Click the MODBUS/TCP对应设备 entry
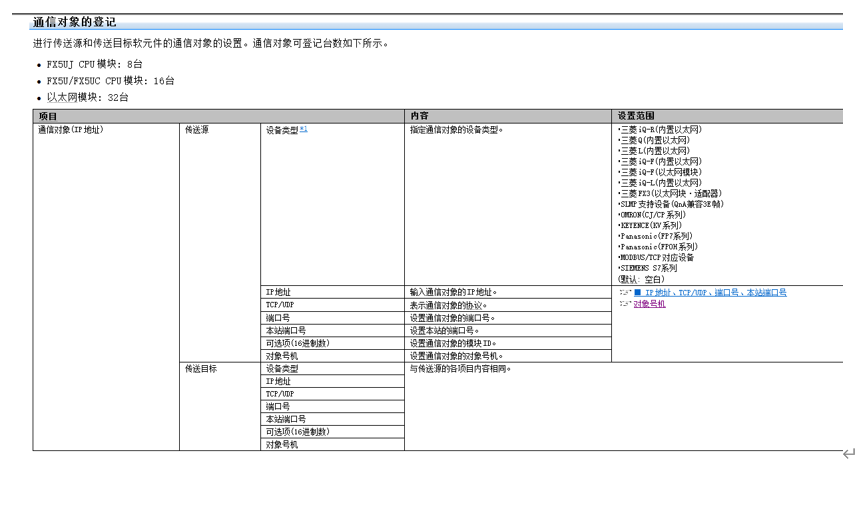The width and height of the screenshot is (867, 505). click(657, 257)
